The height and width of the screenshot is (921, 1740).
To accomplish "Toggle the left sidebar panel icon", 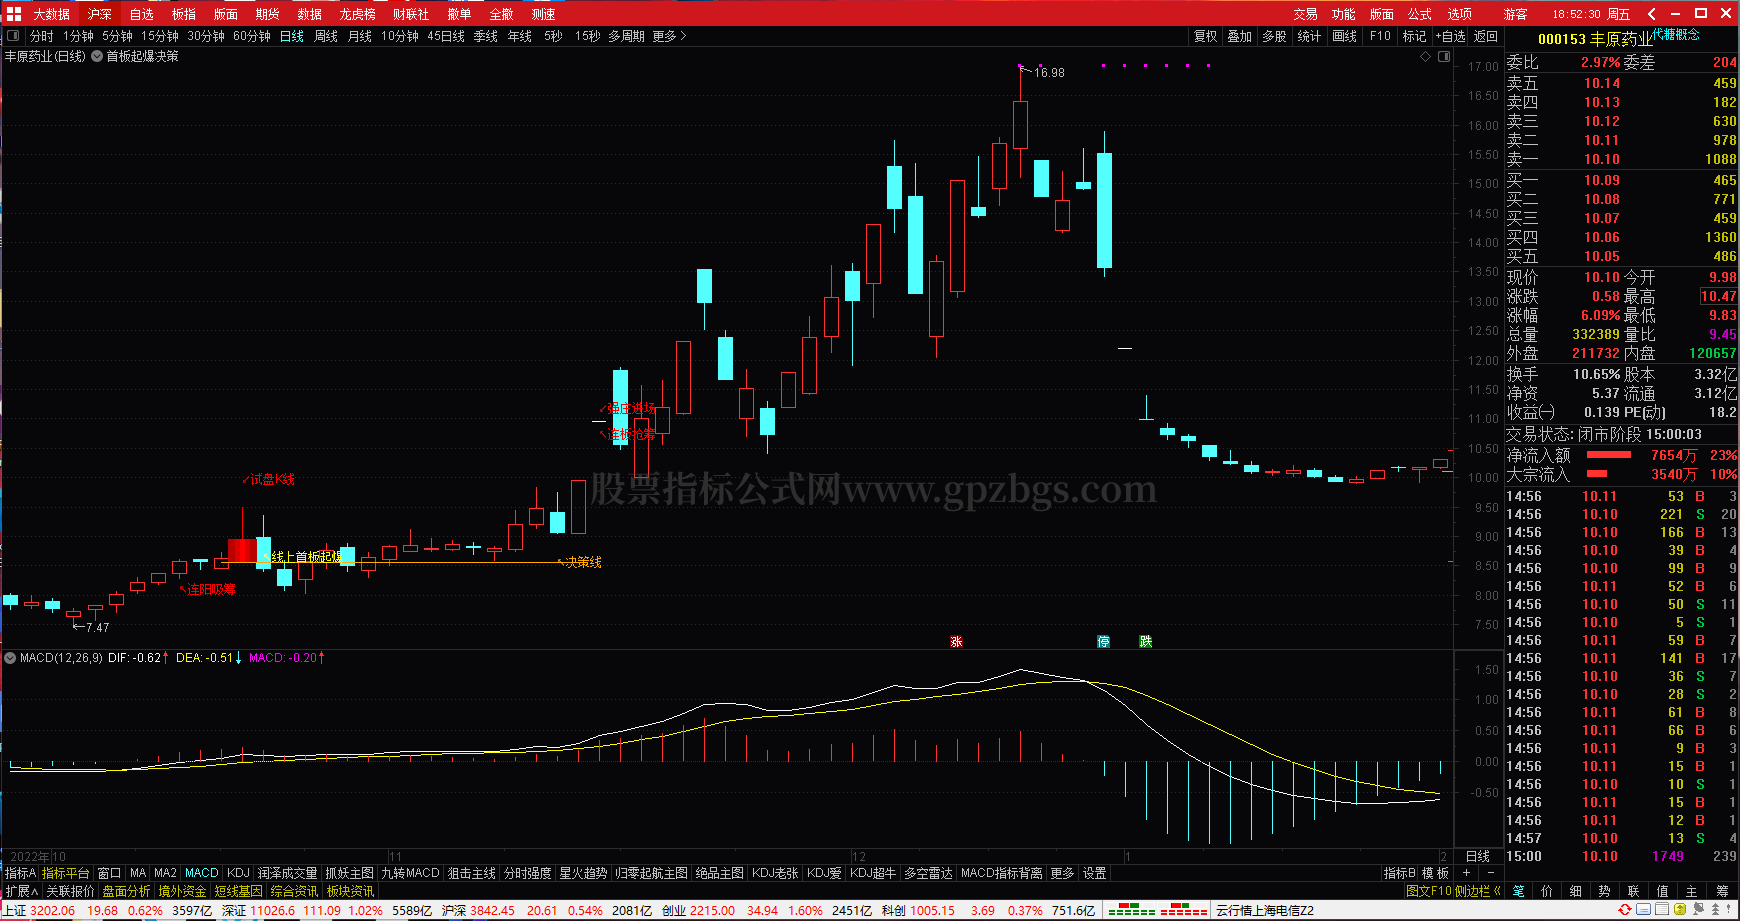I will point(13,36).
